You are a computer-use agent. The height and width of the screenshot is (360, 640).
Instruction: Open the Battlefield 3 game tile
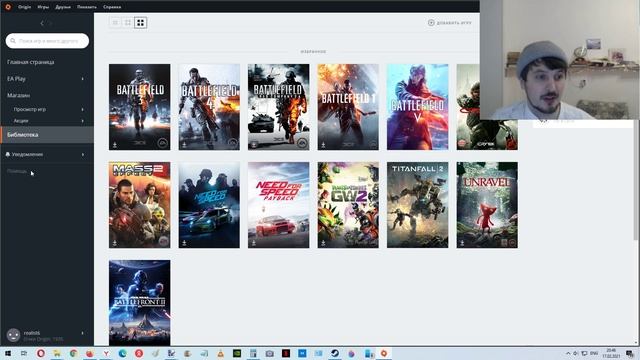click(x=140, y=107)
